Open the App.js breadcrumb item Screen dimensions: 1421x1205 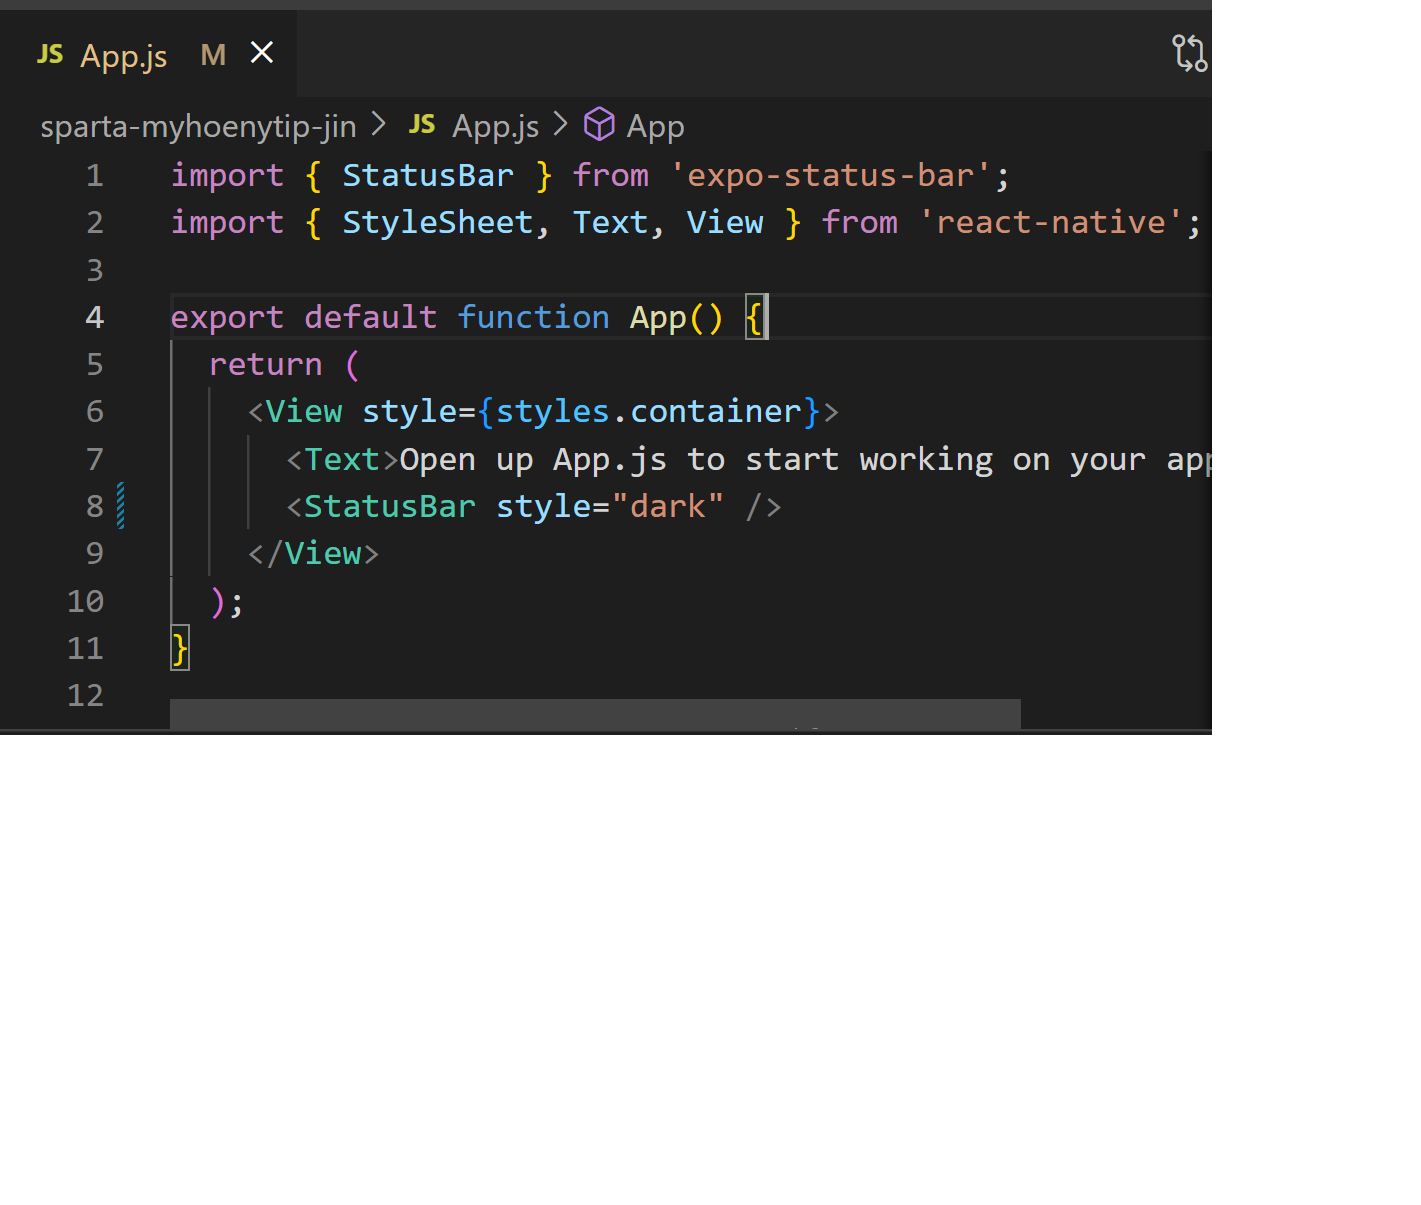click(495, 126)
